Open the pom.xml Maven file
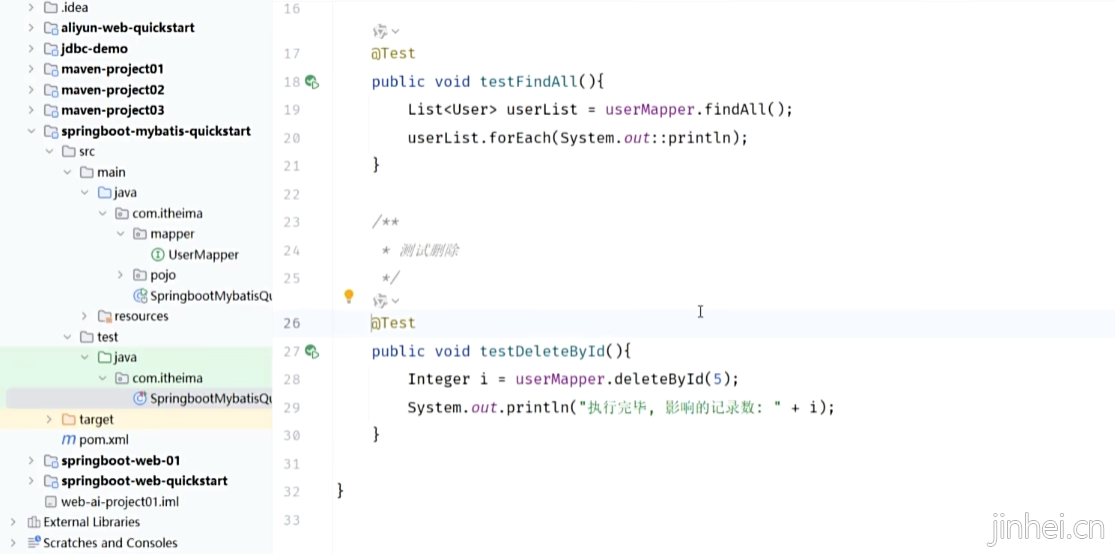 click(x=103, y=440)
